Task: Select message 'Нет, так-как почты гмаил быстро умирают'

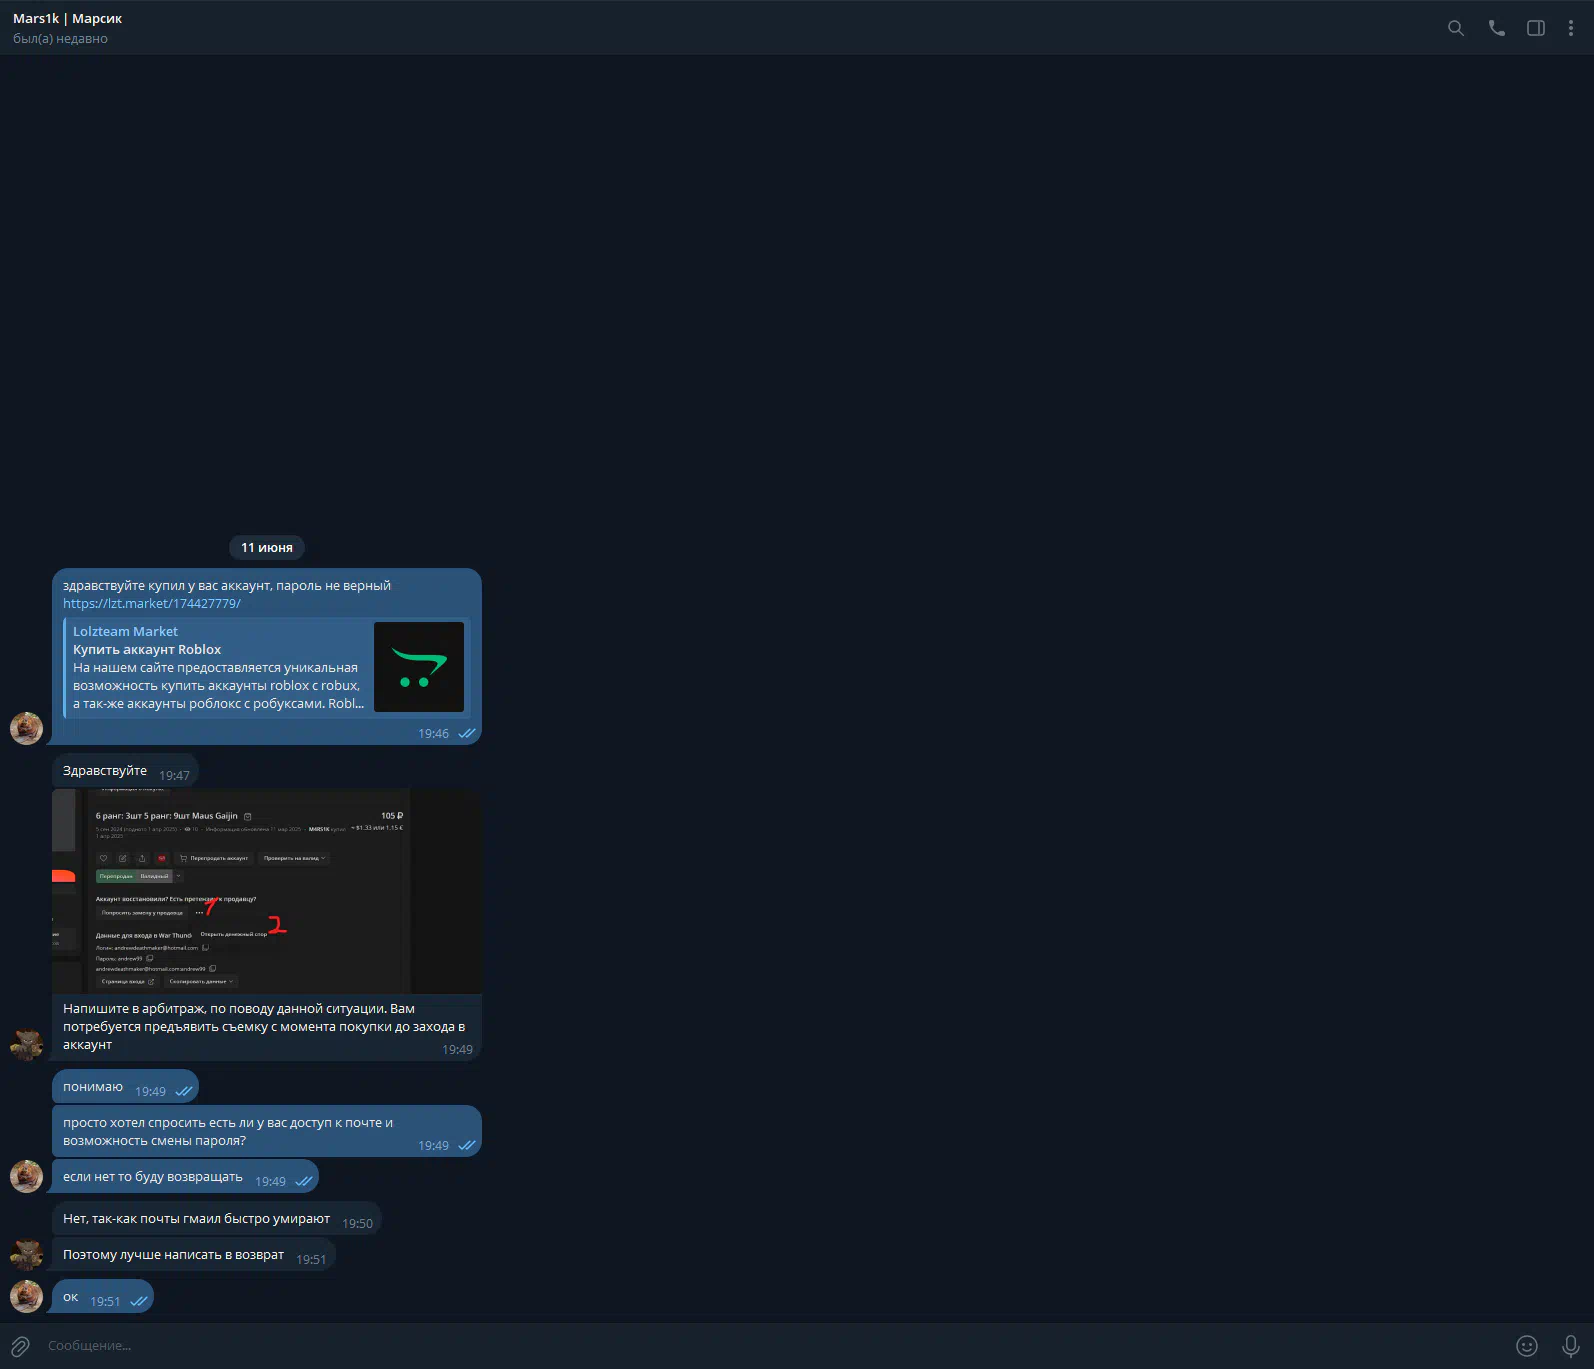Action: (217, 1219)
